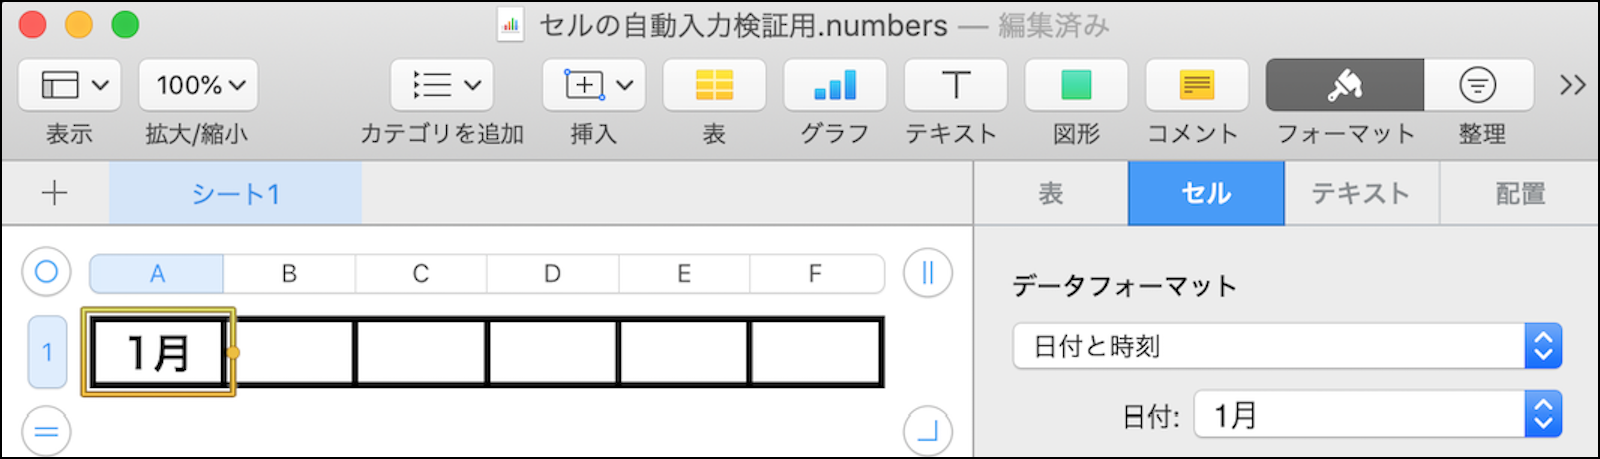Open the グラフ (Chart) toolbar icon

tap(835, 85)
